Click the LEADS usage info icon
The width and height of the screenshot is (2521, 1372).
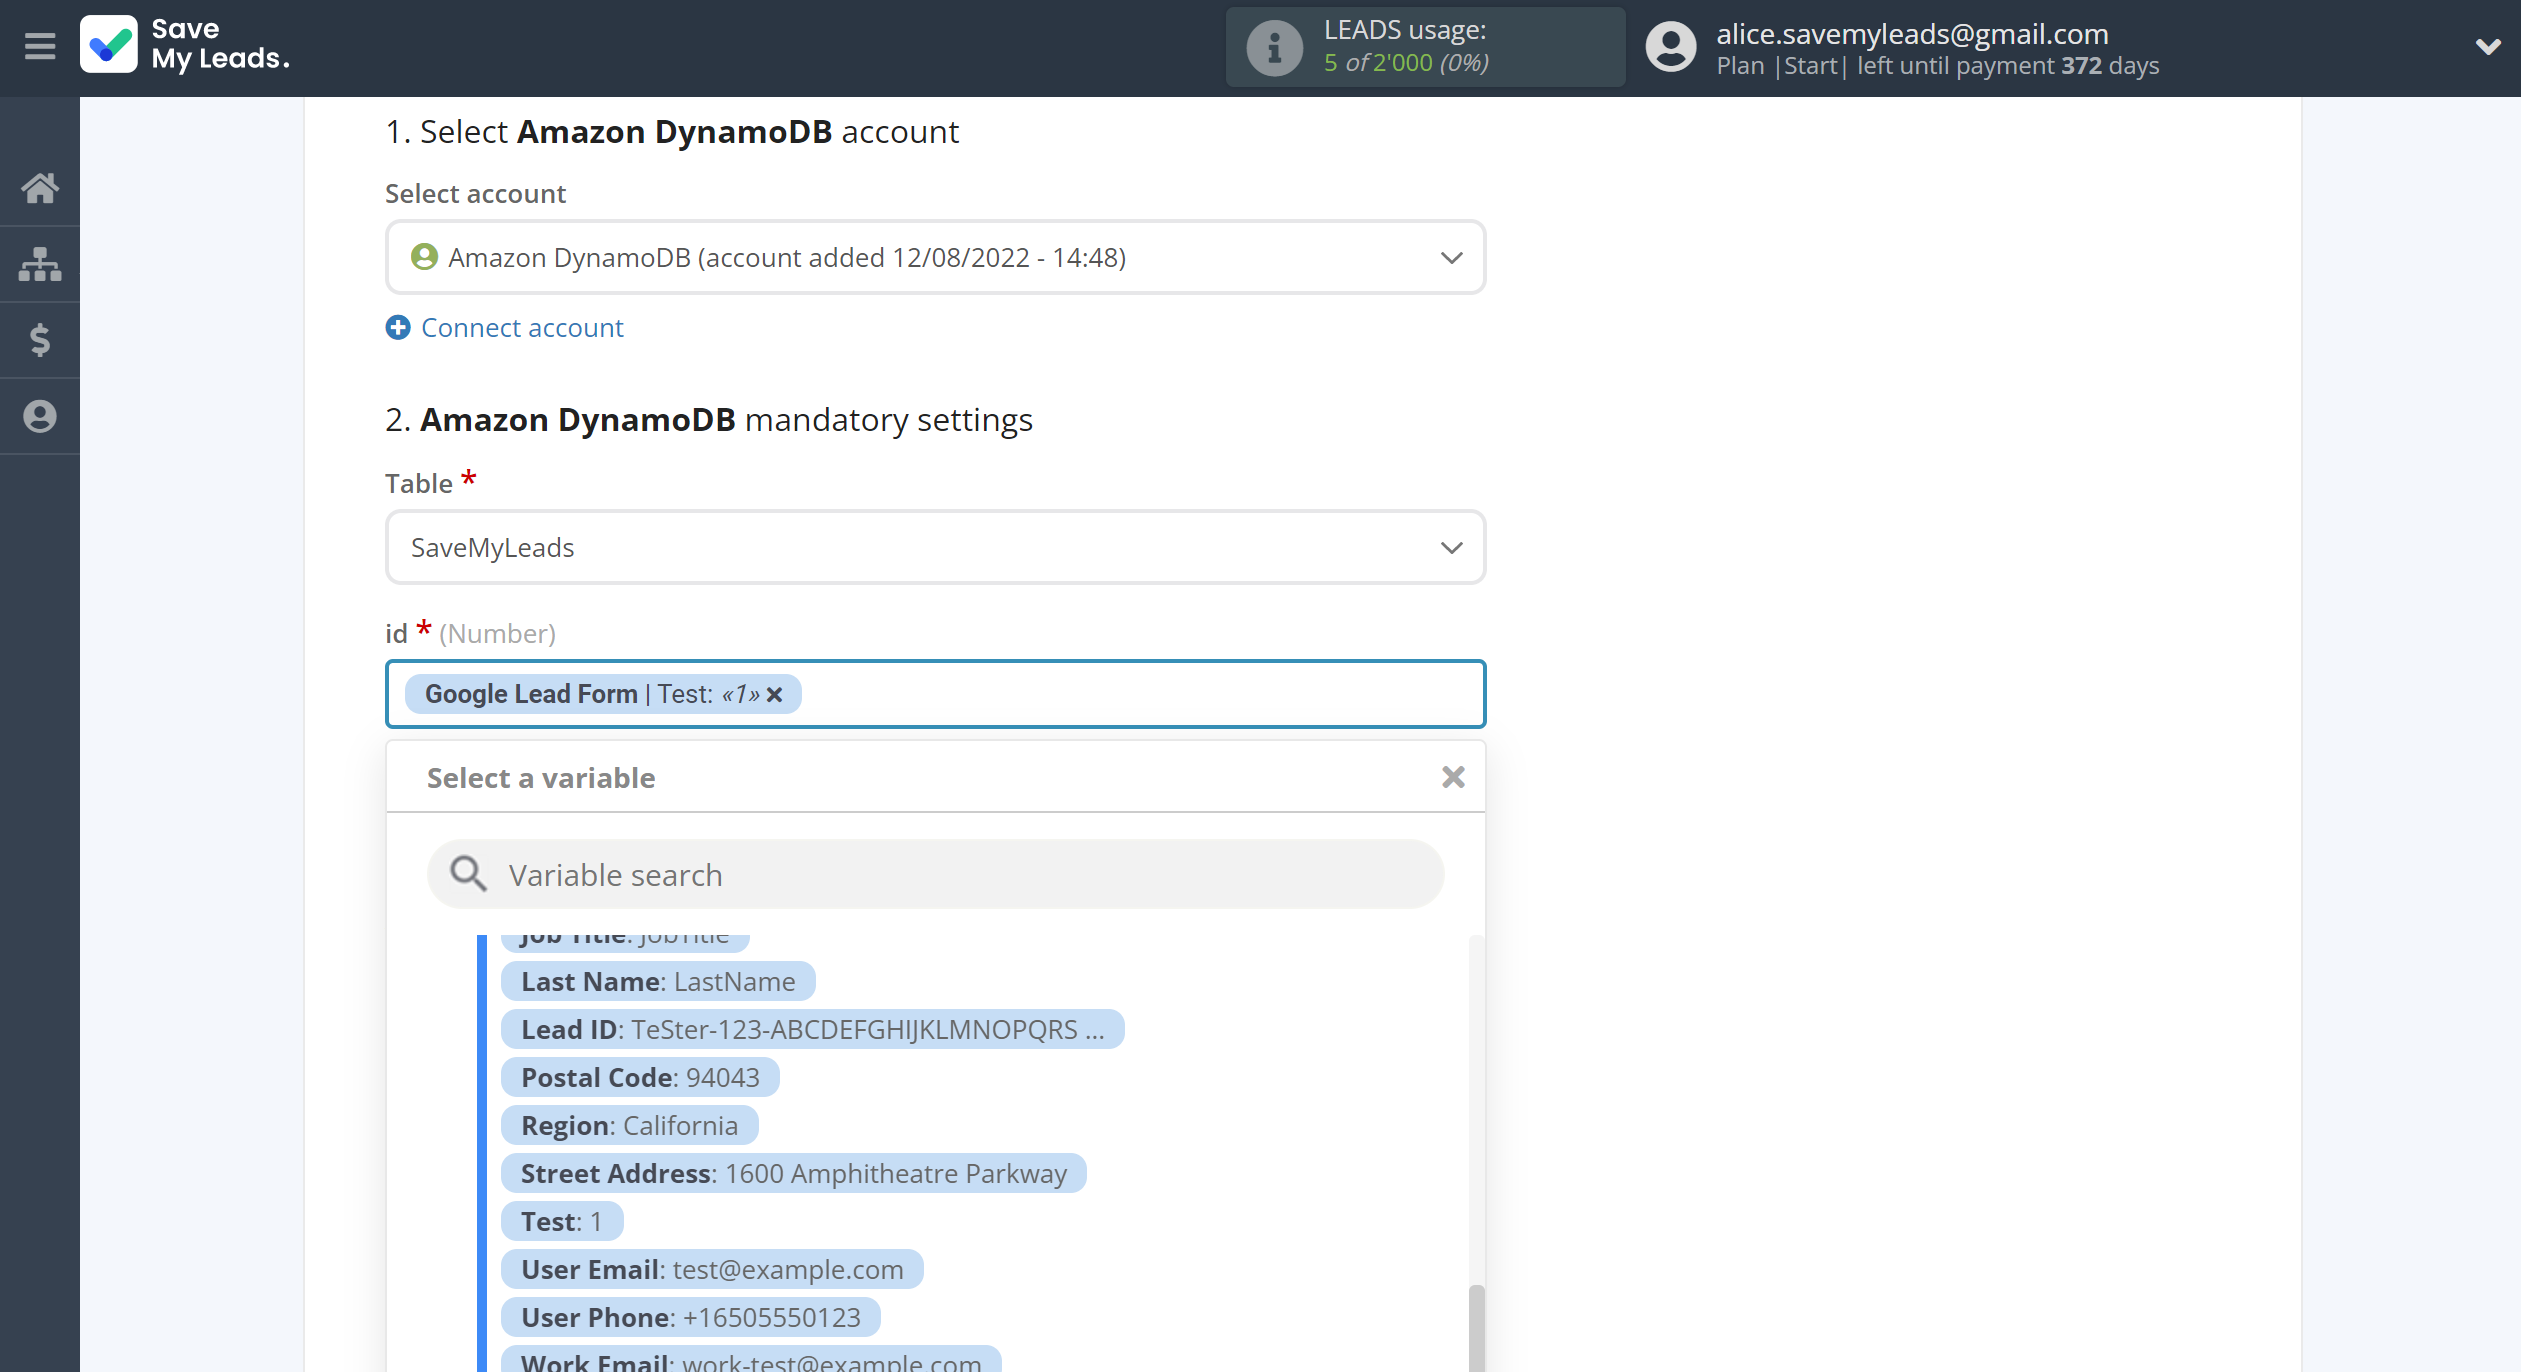click(x=1274, y=47)
